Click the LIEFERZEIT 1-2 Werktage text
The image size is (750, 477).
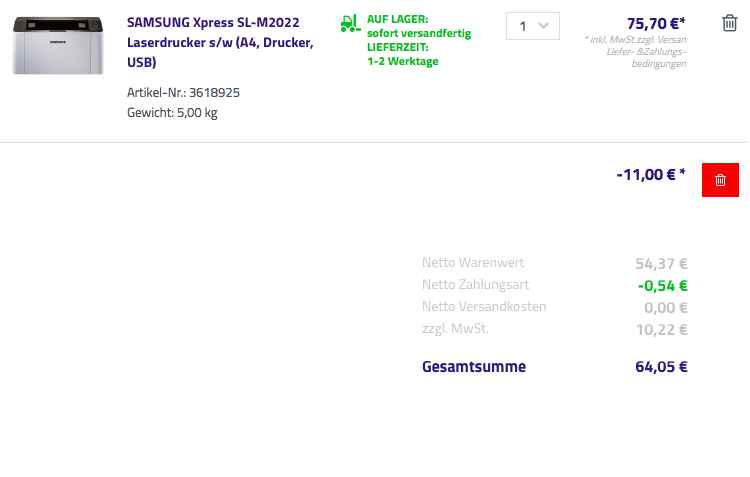[402, 54]
